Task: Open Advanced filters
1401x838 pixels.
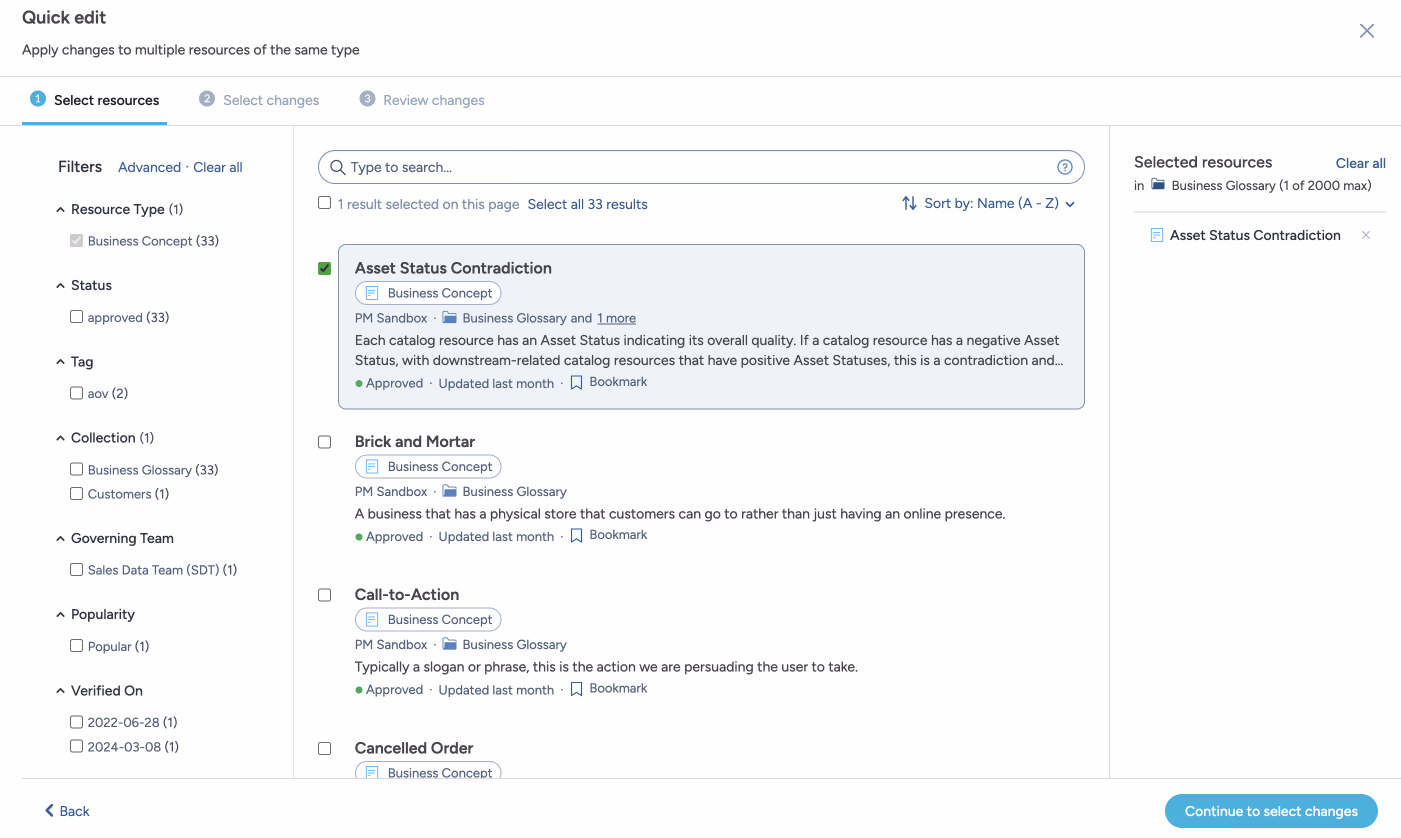Action: [149, 167]
